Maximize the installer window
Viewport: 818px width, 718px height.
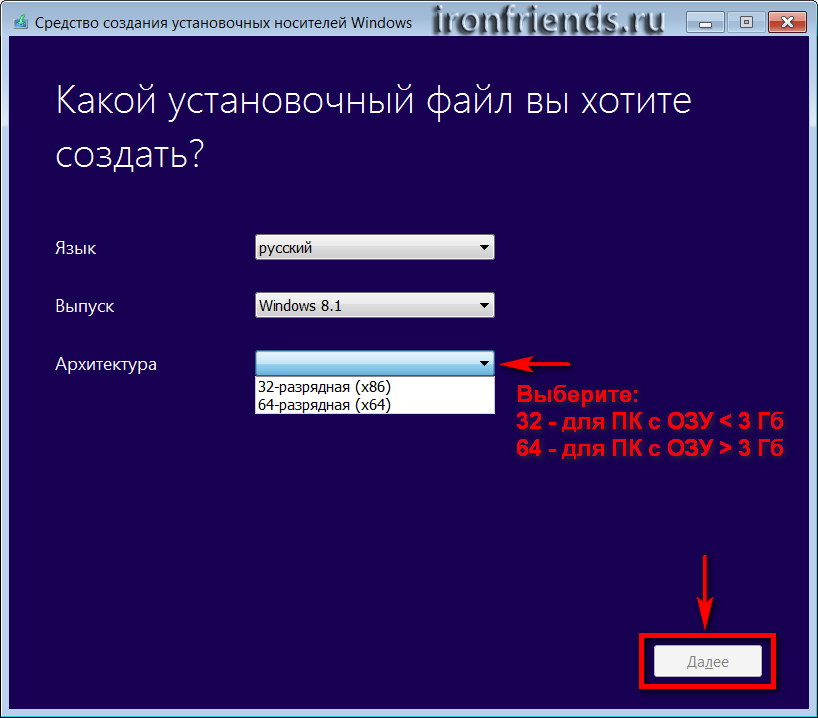coord(746,20)
